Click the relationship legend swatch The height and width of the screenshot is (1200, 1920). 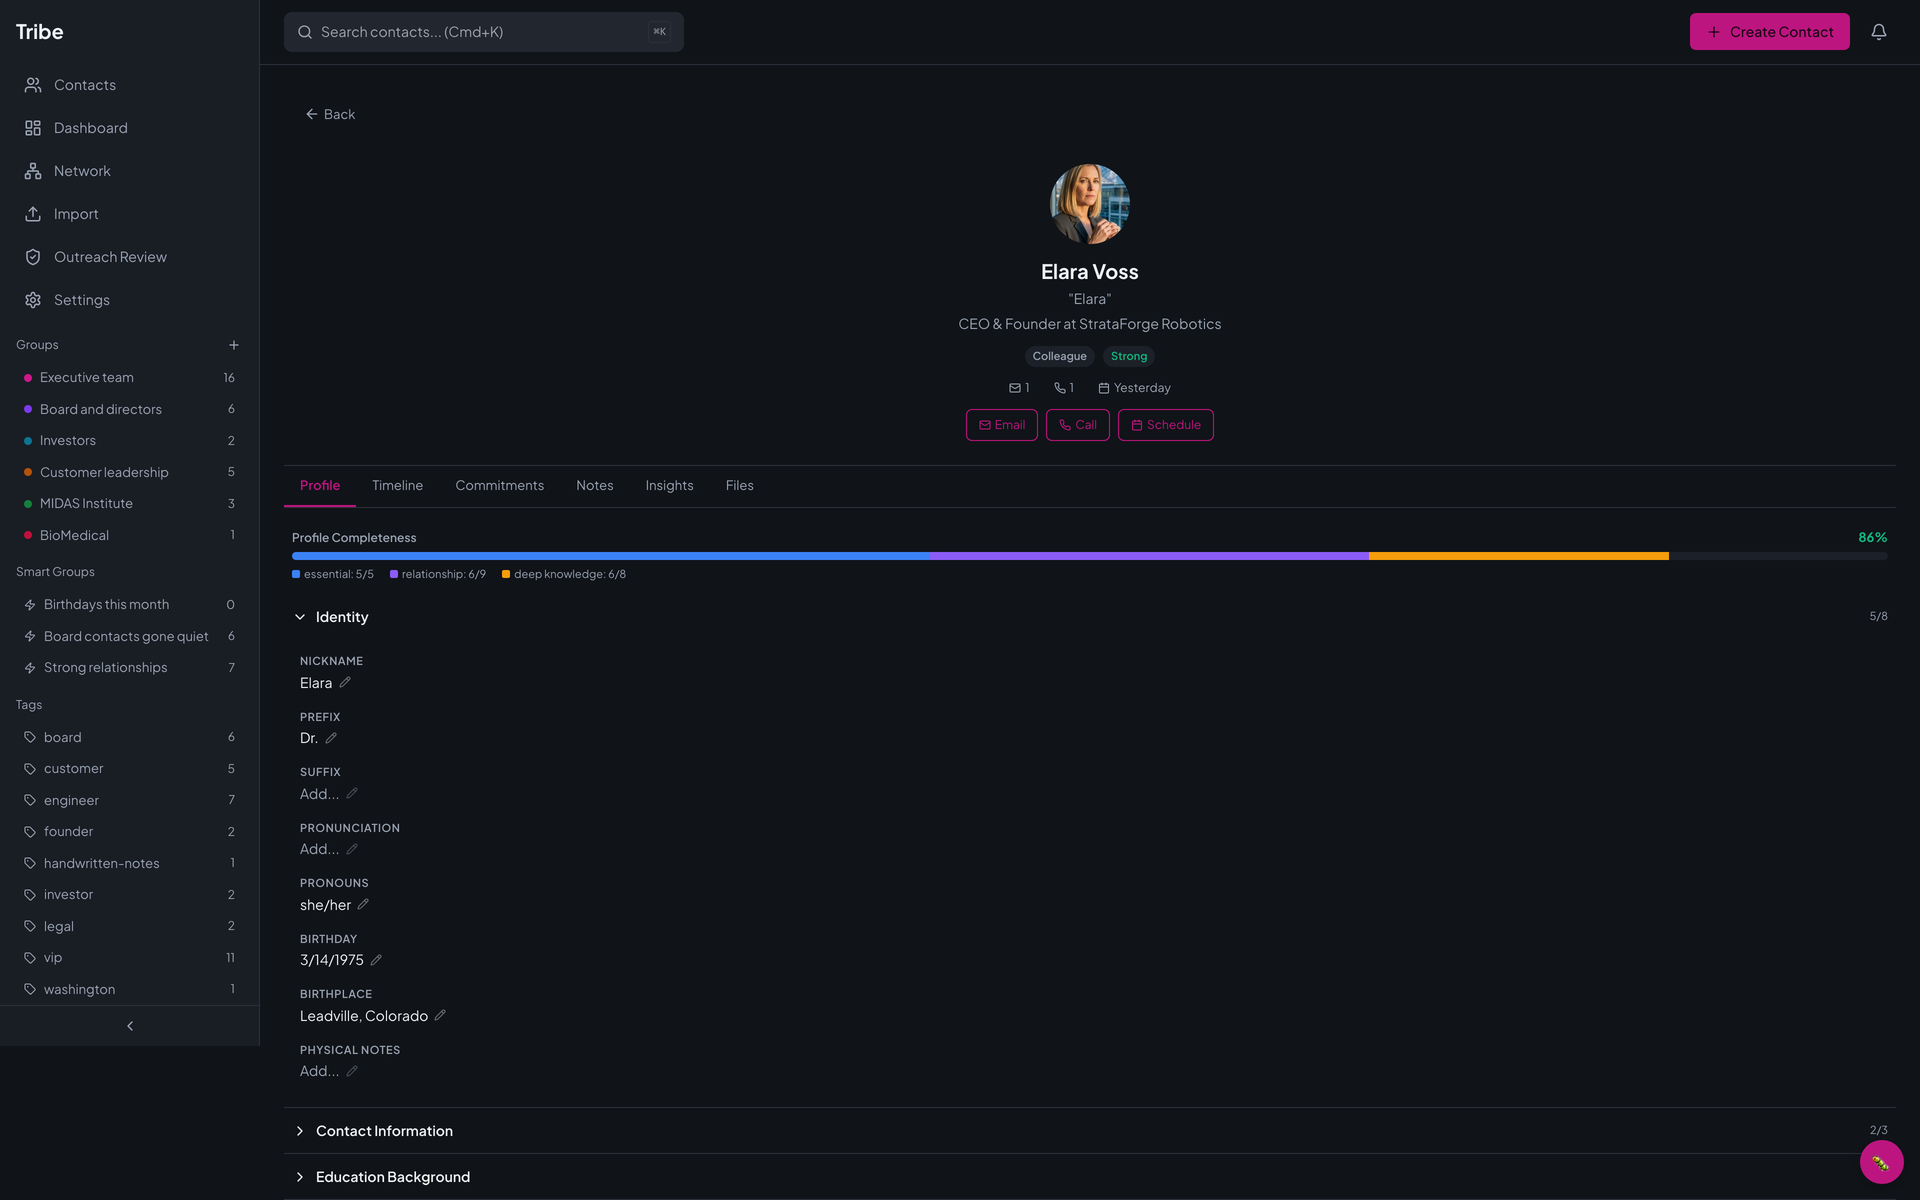(x=394, y=574)
